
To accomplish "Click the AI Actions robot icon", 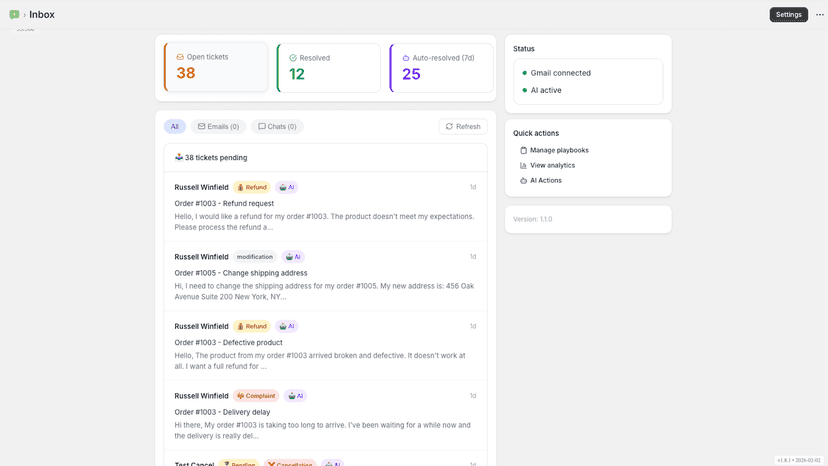I will [523, 180].
